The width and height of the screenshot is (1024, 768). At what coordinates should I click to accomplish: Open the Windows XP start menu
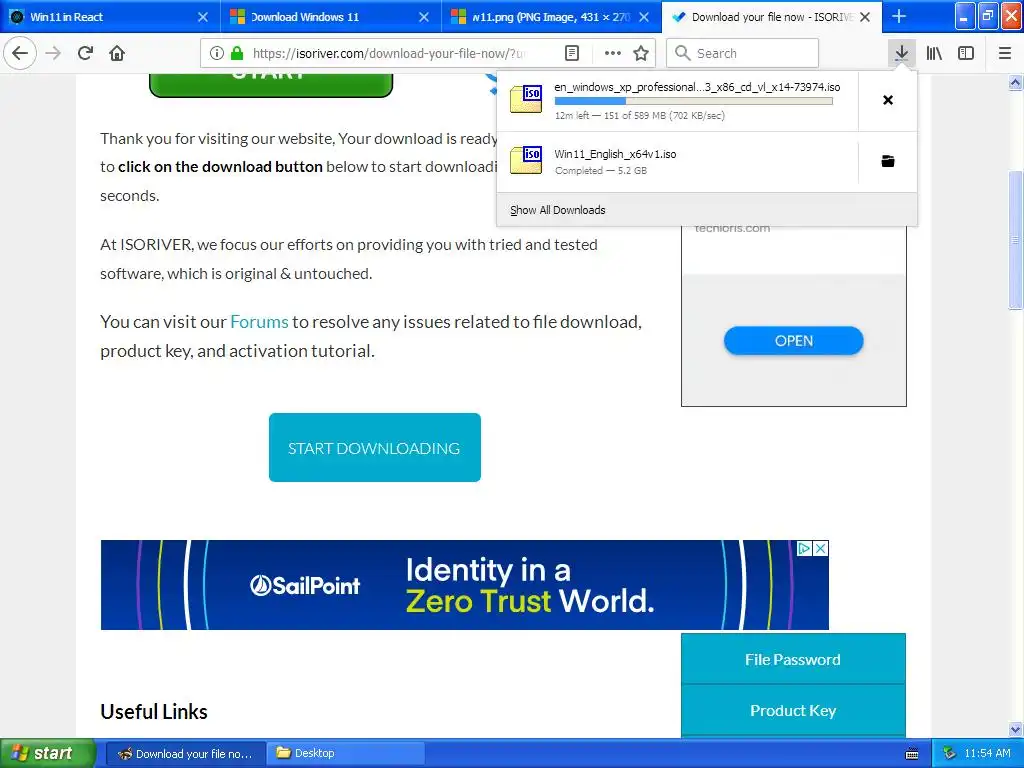click(x=48, y=753)
